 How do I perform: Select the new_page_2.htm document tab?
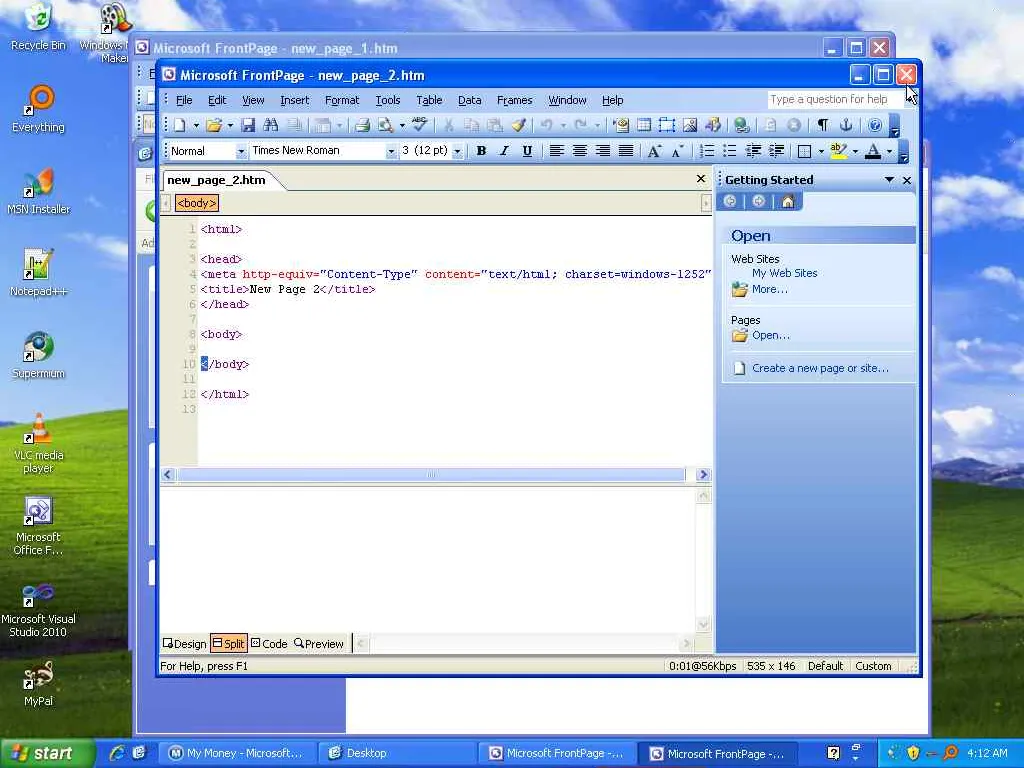(x=217, y=180)
